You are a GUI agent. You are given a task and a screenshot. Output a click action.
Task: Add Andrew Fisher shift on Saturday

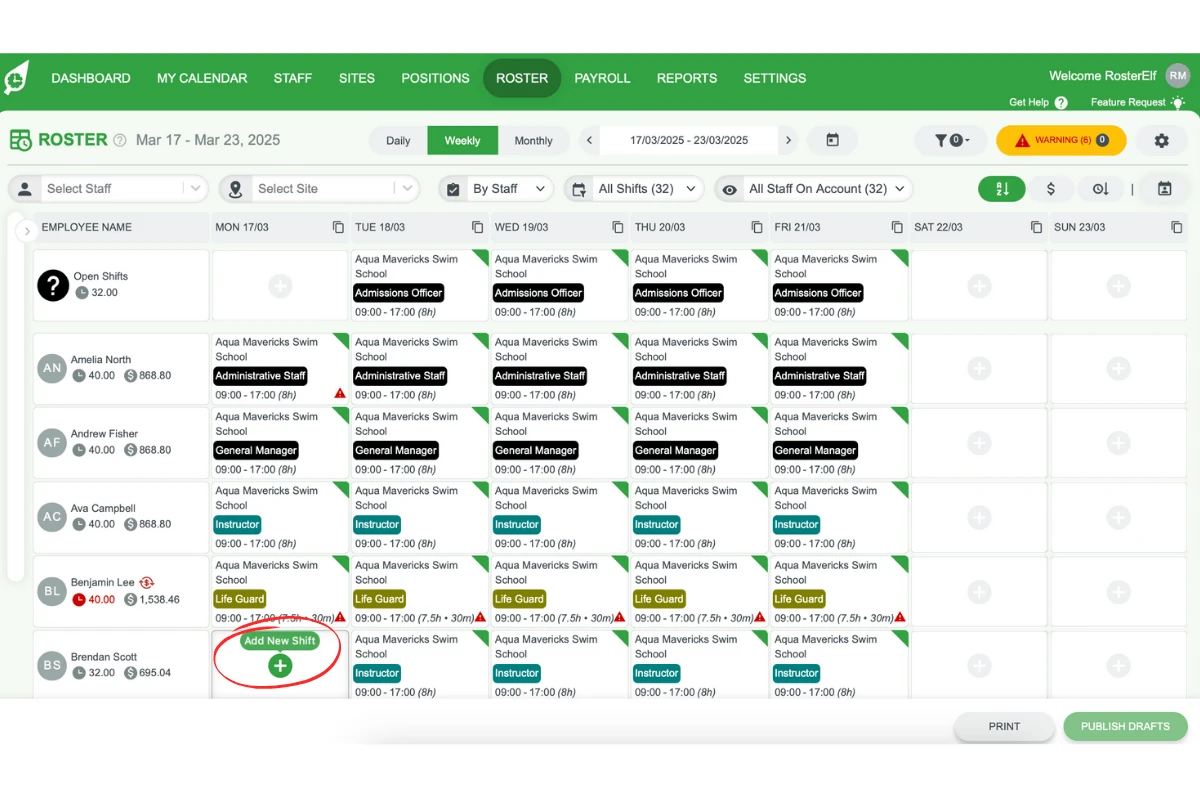tap(979, 443)
